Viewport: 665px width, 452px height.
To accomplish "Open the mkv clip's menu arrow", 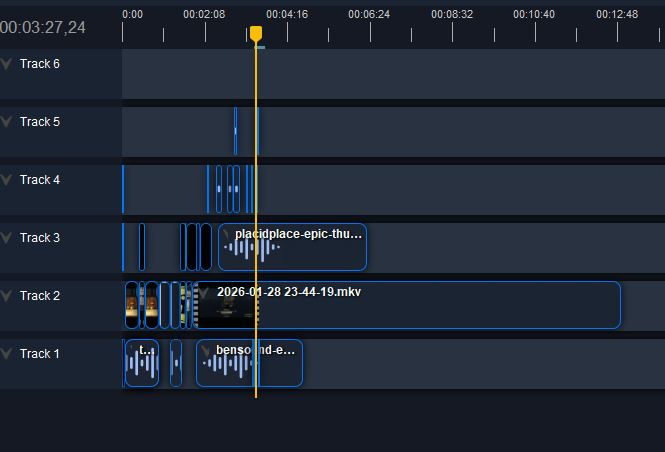I will 204,292.
